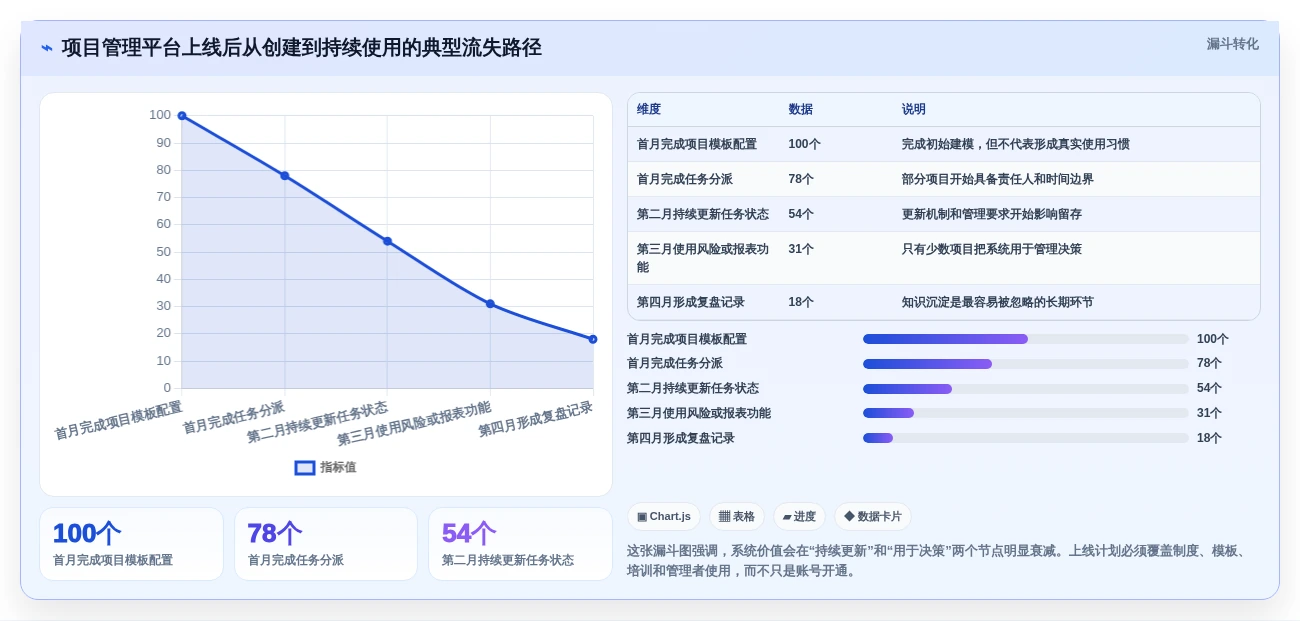Click x-axis label 首月完成任务分派 under chart

[234, 417]
